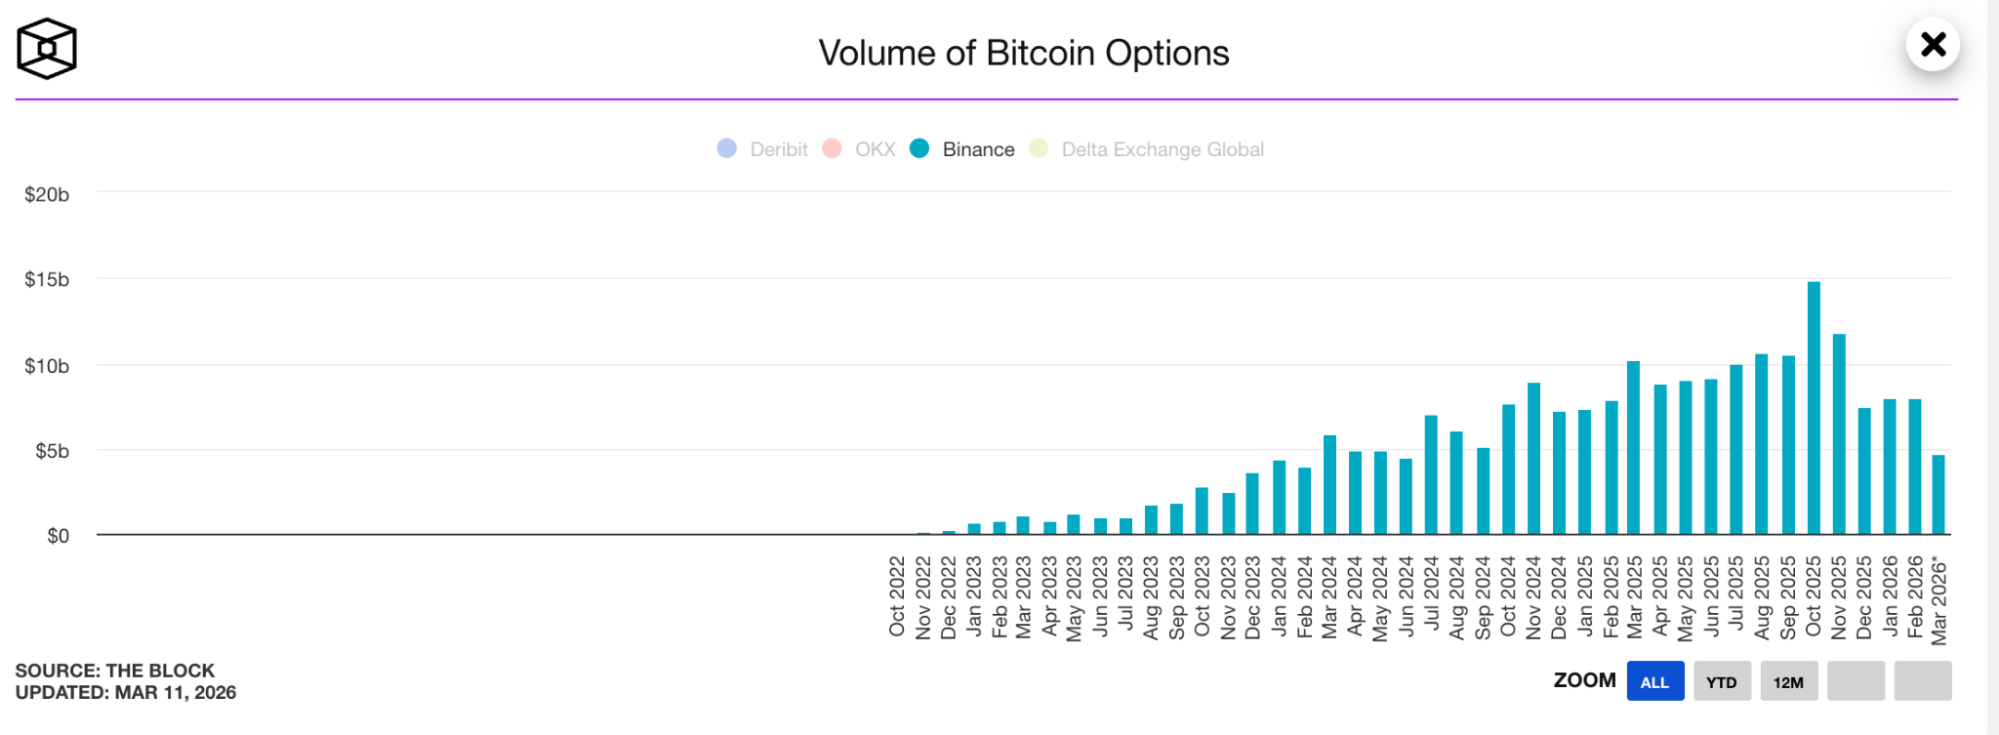Click the Nov 2025 volume bar
1999x735 pixels.
click(1838, 435)
